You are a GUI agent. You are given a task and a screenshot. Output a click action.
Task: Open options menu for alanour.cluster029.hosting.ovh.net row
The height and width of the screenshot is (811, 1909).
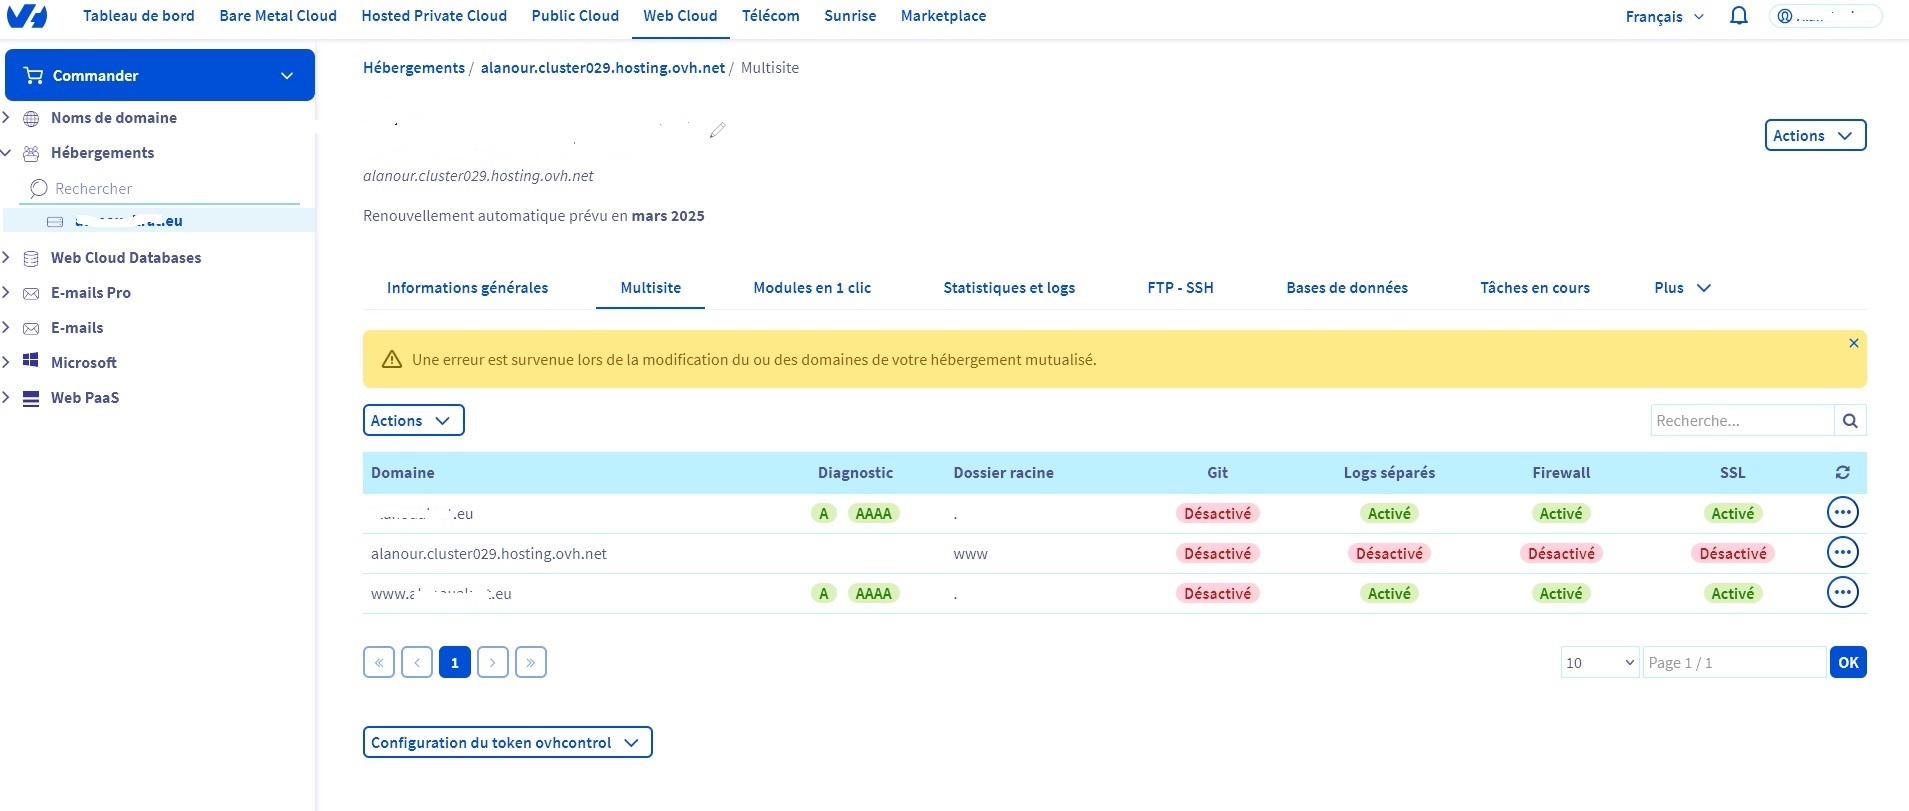pyautogui.click(x=1842, y=553)
